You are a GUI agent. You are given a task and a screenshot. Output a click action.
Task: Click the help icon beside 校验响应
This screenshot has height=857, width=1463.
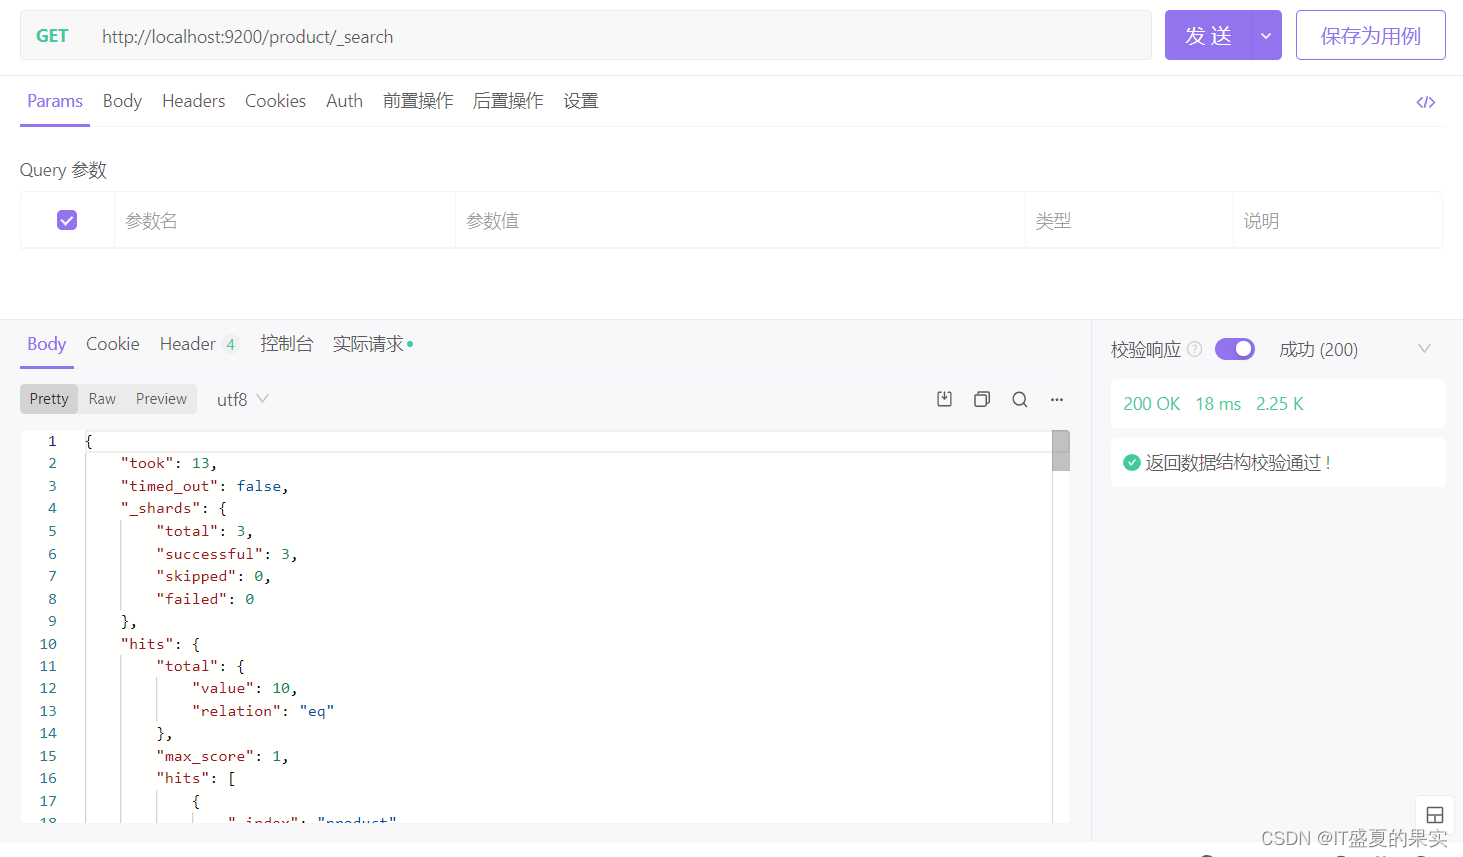click(x=1195, y=349)
